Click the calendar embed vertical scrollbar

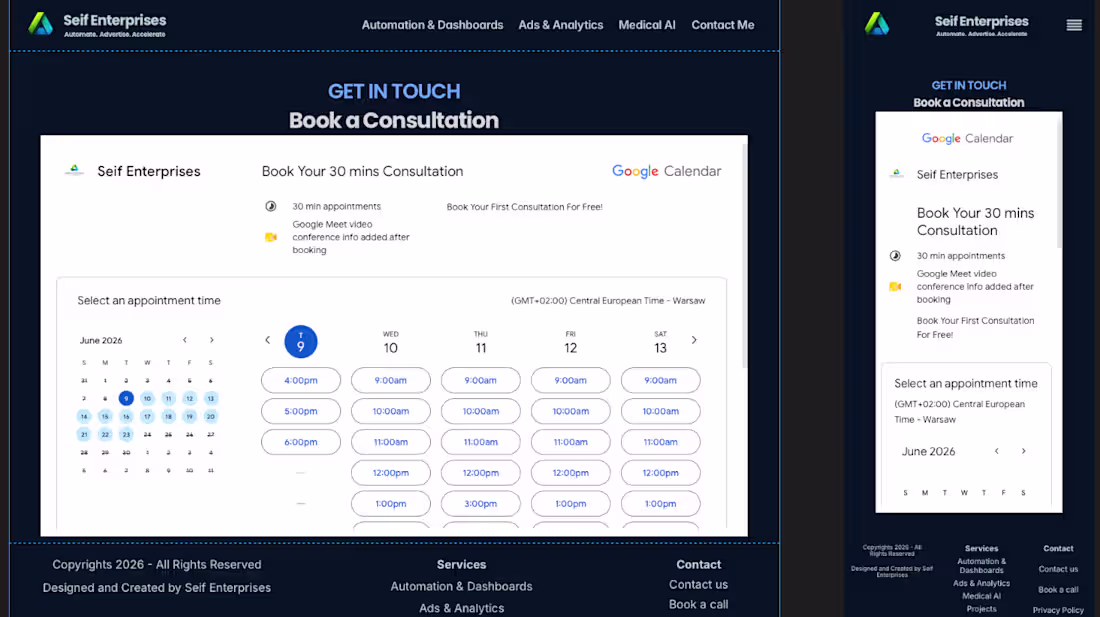click(744, 255)
